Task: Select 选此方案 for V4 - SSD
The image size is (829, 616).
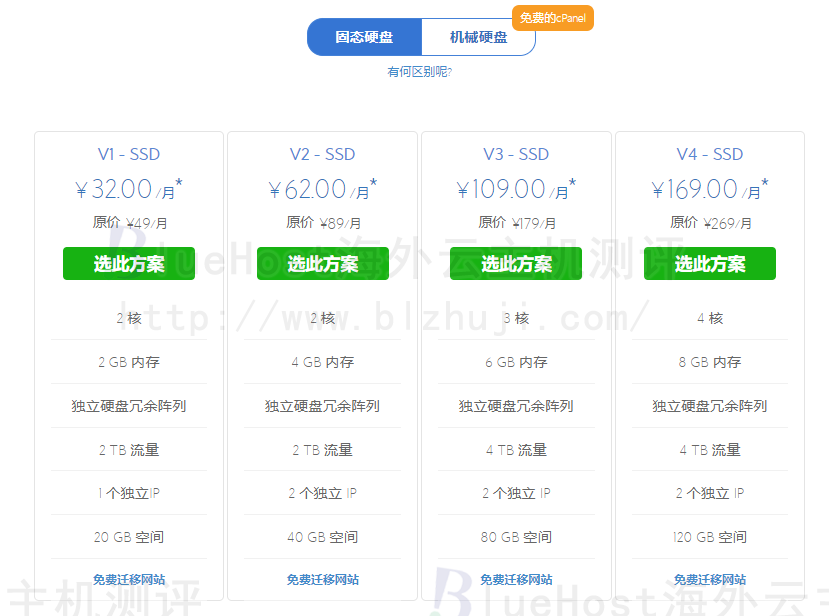Action: point(710,263)
